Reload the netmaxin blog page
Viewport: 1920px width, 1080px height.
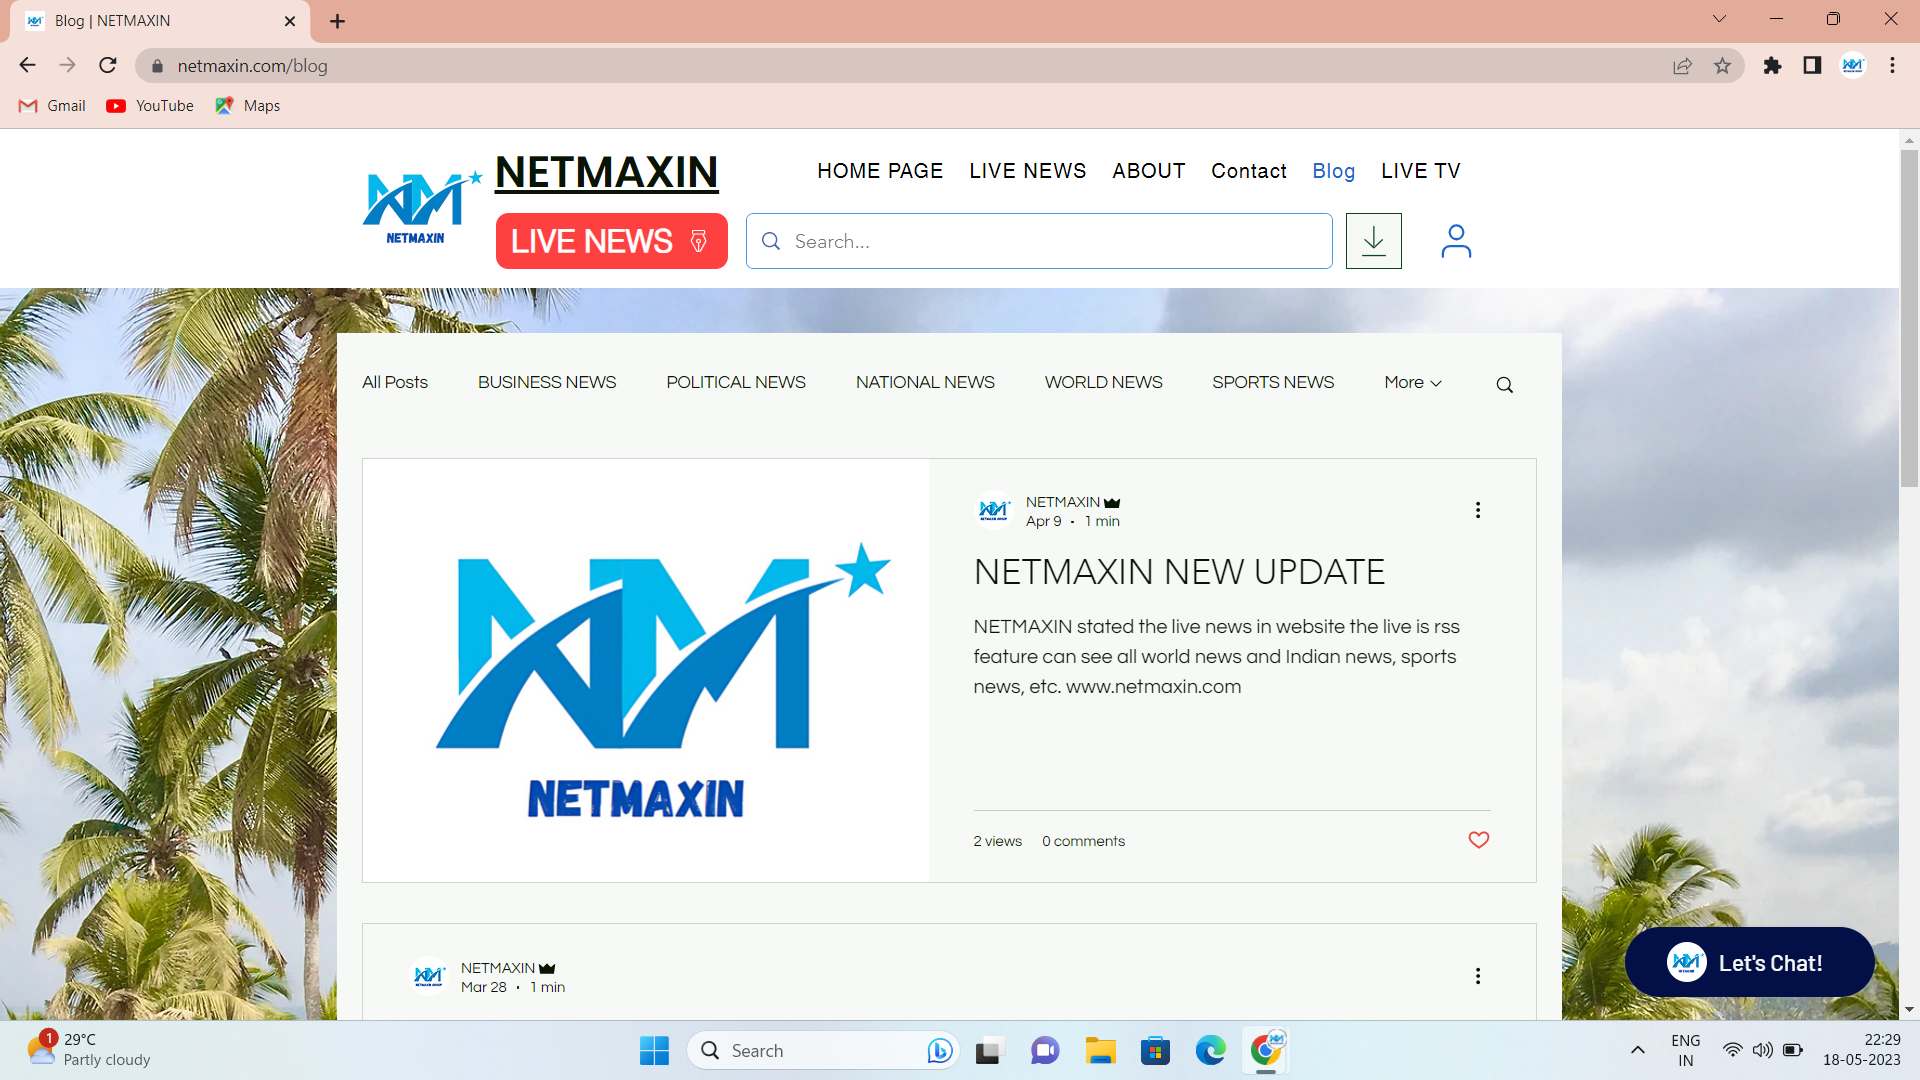pyautogui.click(x=108, y=66)
